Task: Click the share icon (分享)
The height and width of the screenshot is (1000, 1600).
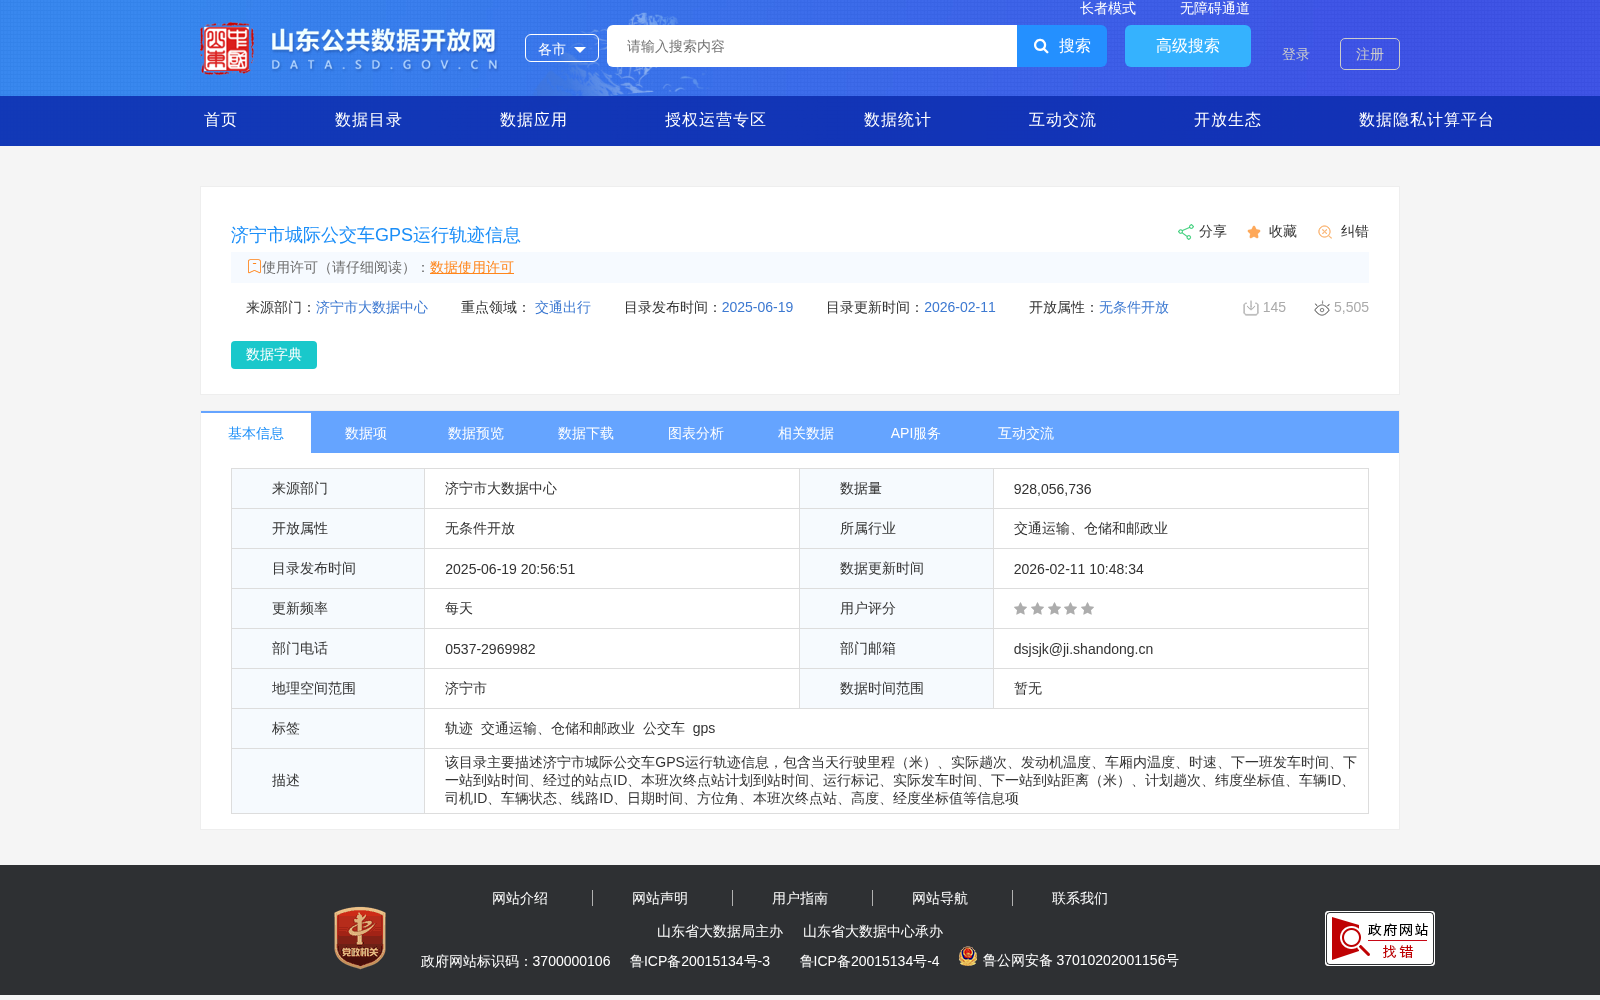Action: point(1185,232)
